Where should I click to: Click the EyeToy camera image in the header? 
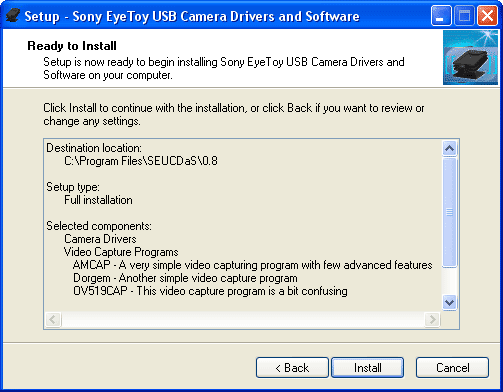pyautogui.click(x=470, y=57)
